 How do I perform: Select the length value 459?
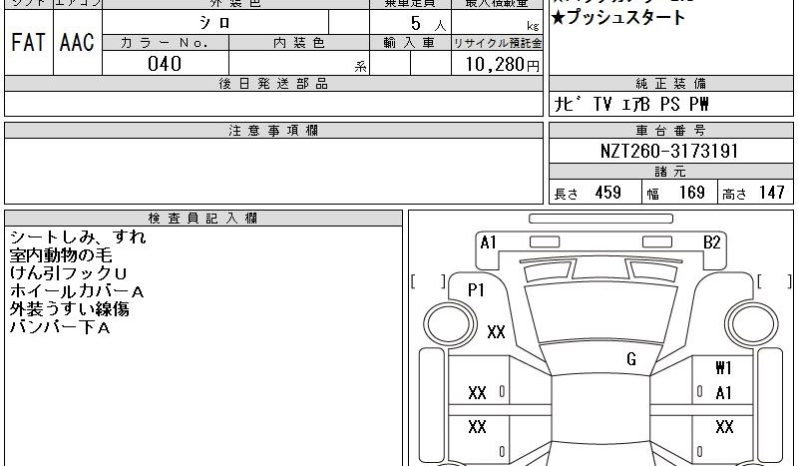(608, 192)
